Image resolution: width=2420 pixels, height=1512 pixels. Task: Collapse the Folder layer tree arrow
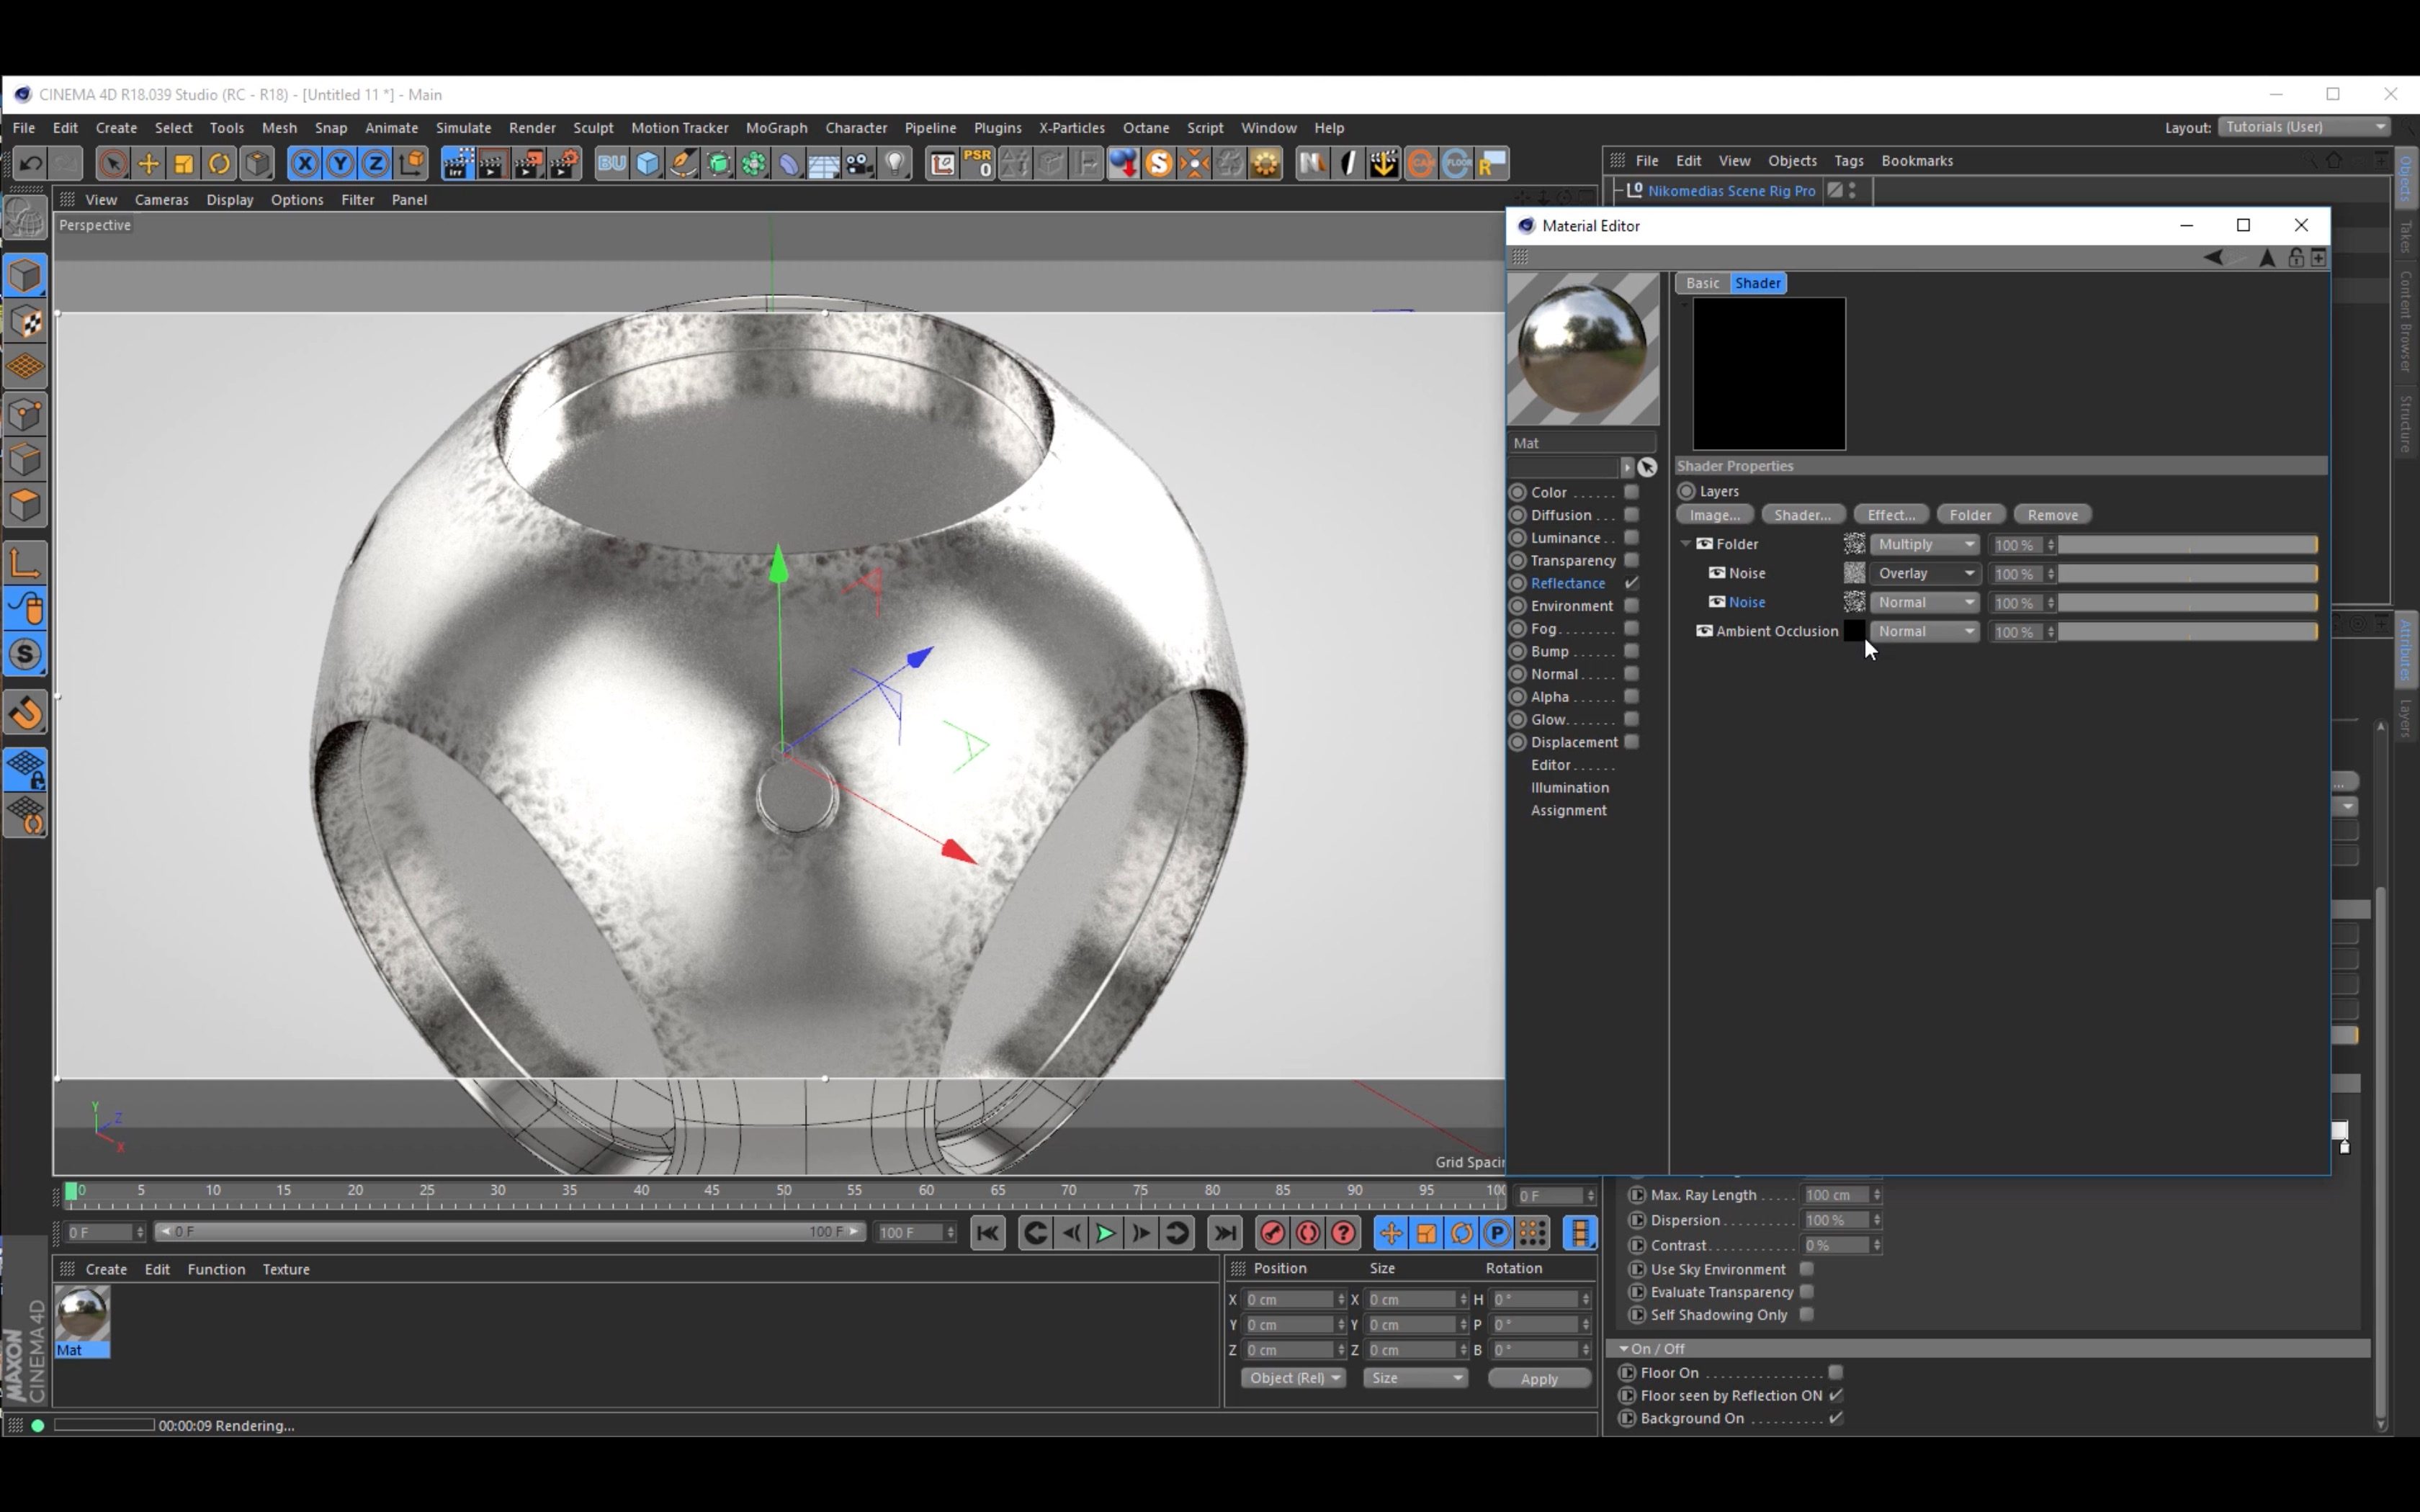[x=1685, y=544]
